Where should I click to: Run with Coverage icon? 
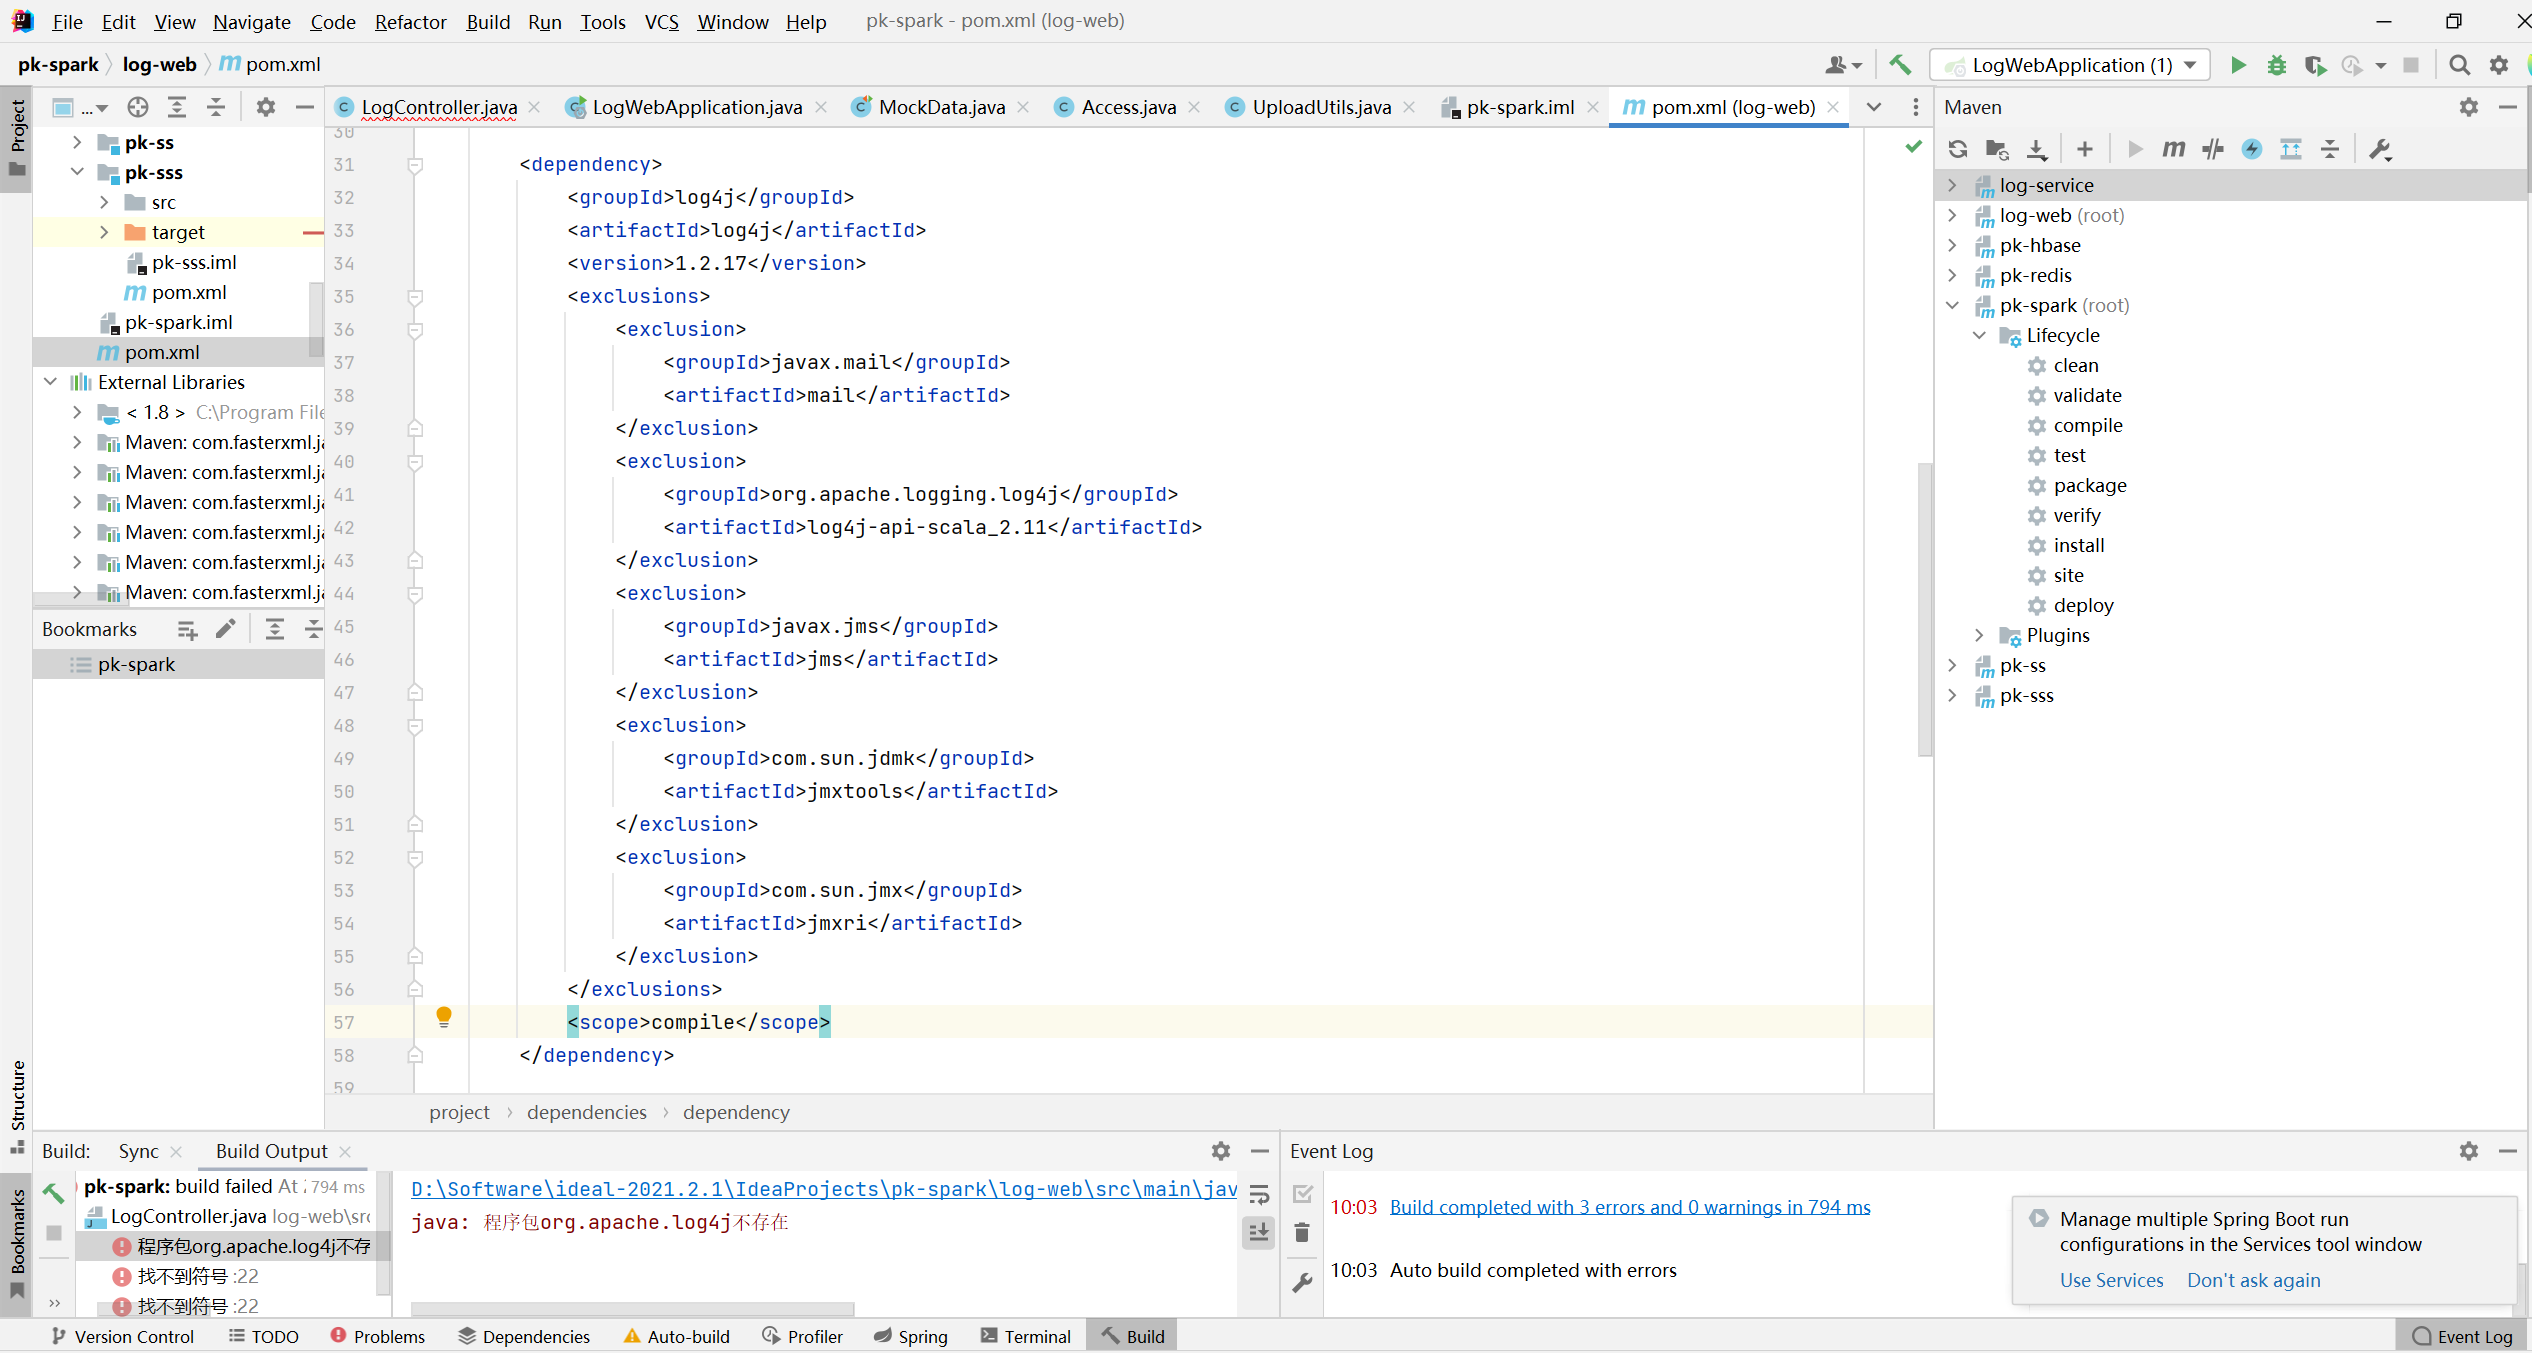2315,65
